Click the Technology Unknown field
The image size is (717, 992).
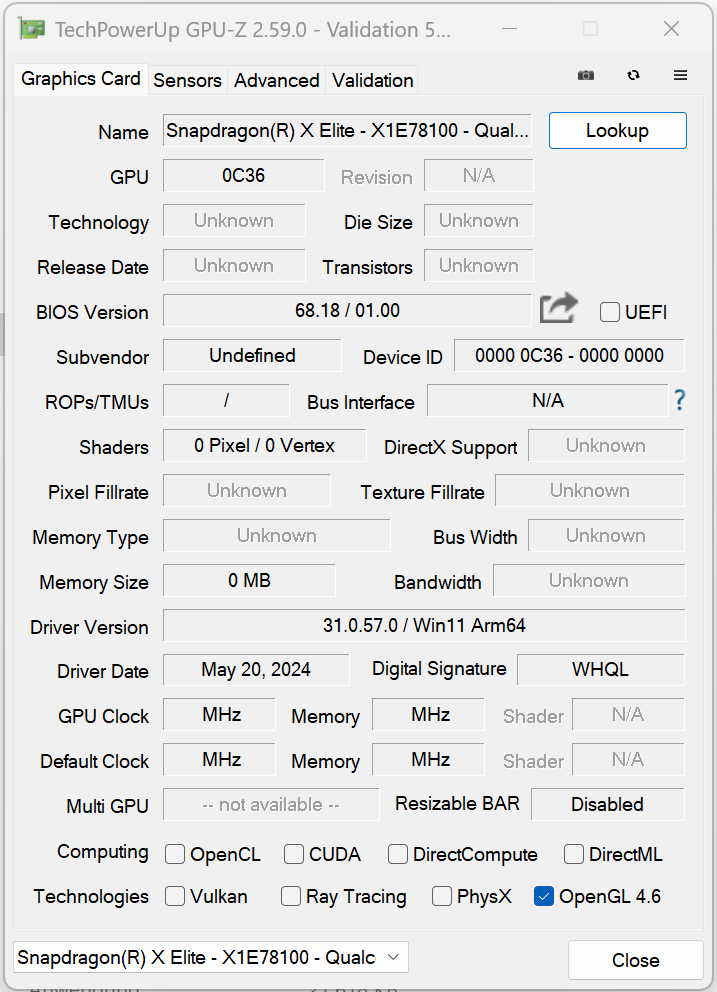pyautogui.click(x=234, y=220)
